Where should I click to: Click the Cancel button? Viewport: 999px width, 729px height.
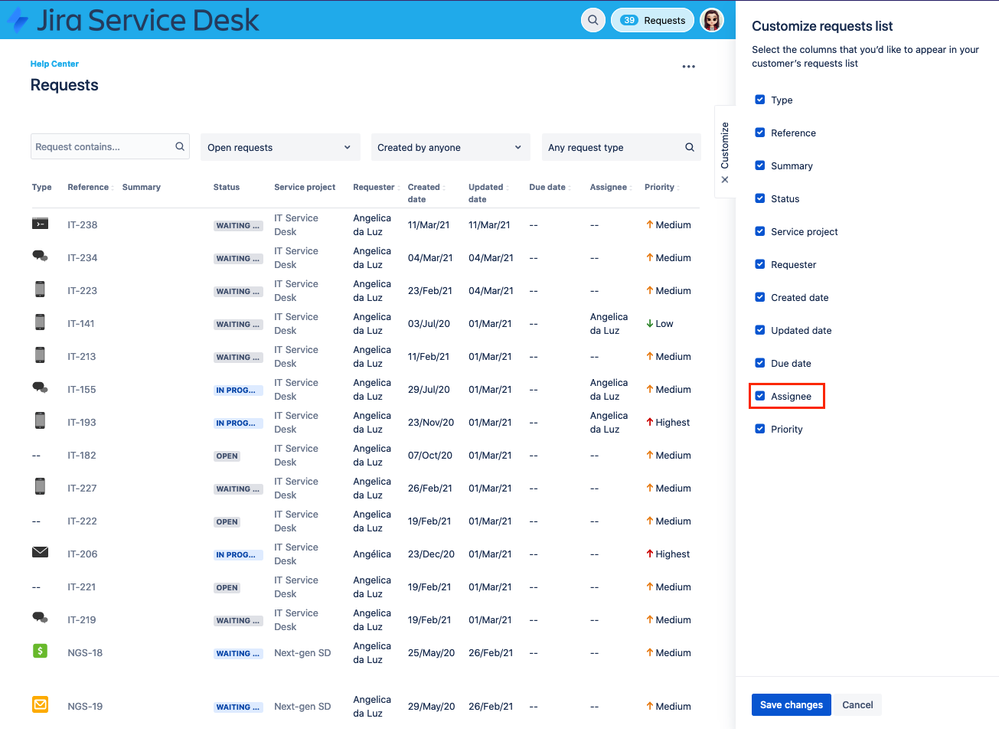tap(858, 705)
